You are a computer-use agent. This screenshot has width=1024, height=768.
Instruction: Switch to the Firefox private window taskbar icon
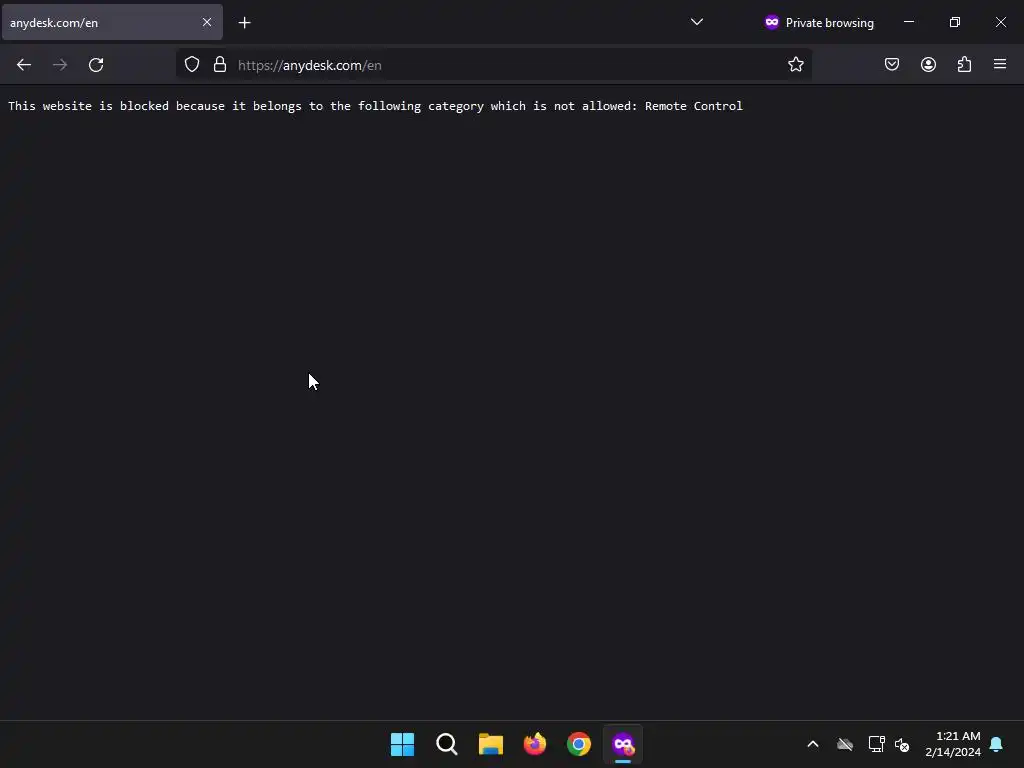pos(623,744)
